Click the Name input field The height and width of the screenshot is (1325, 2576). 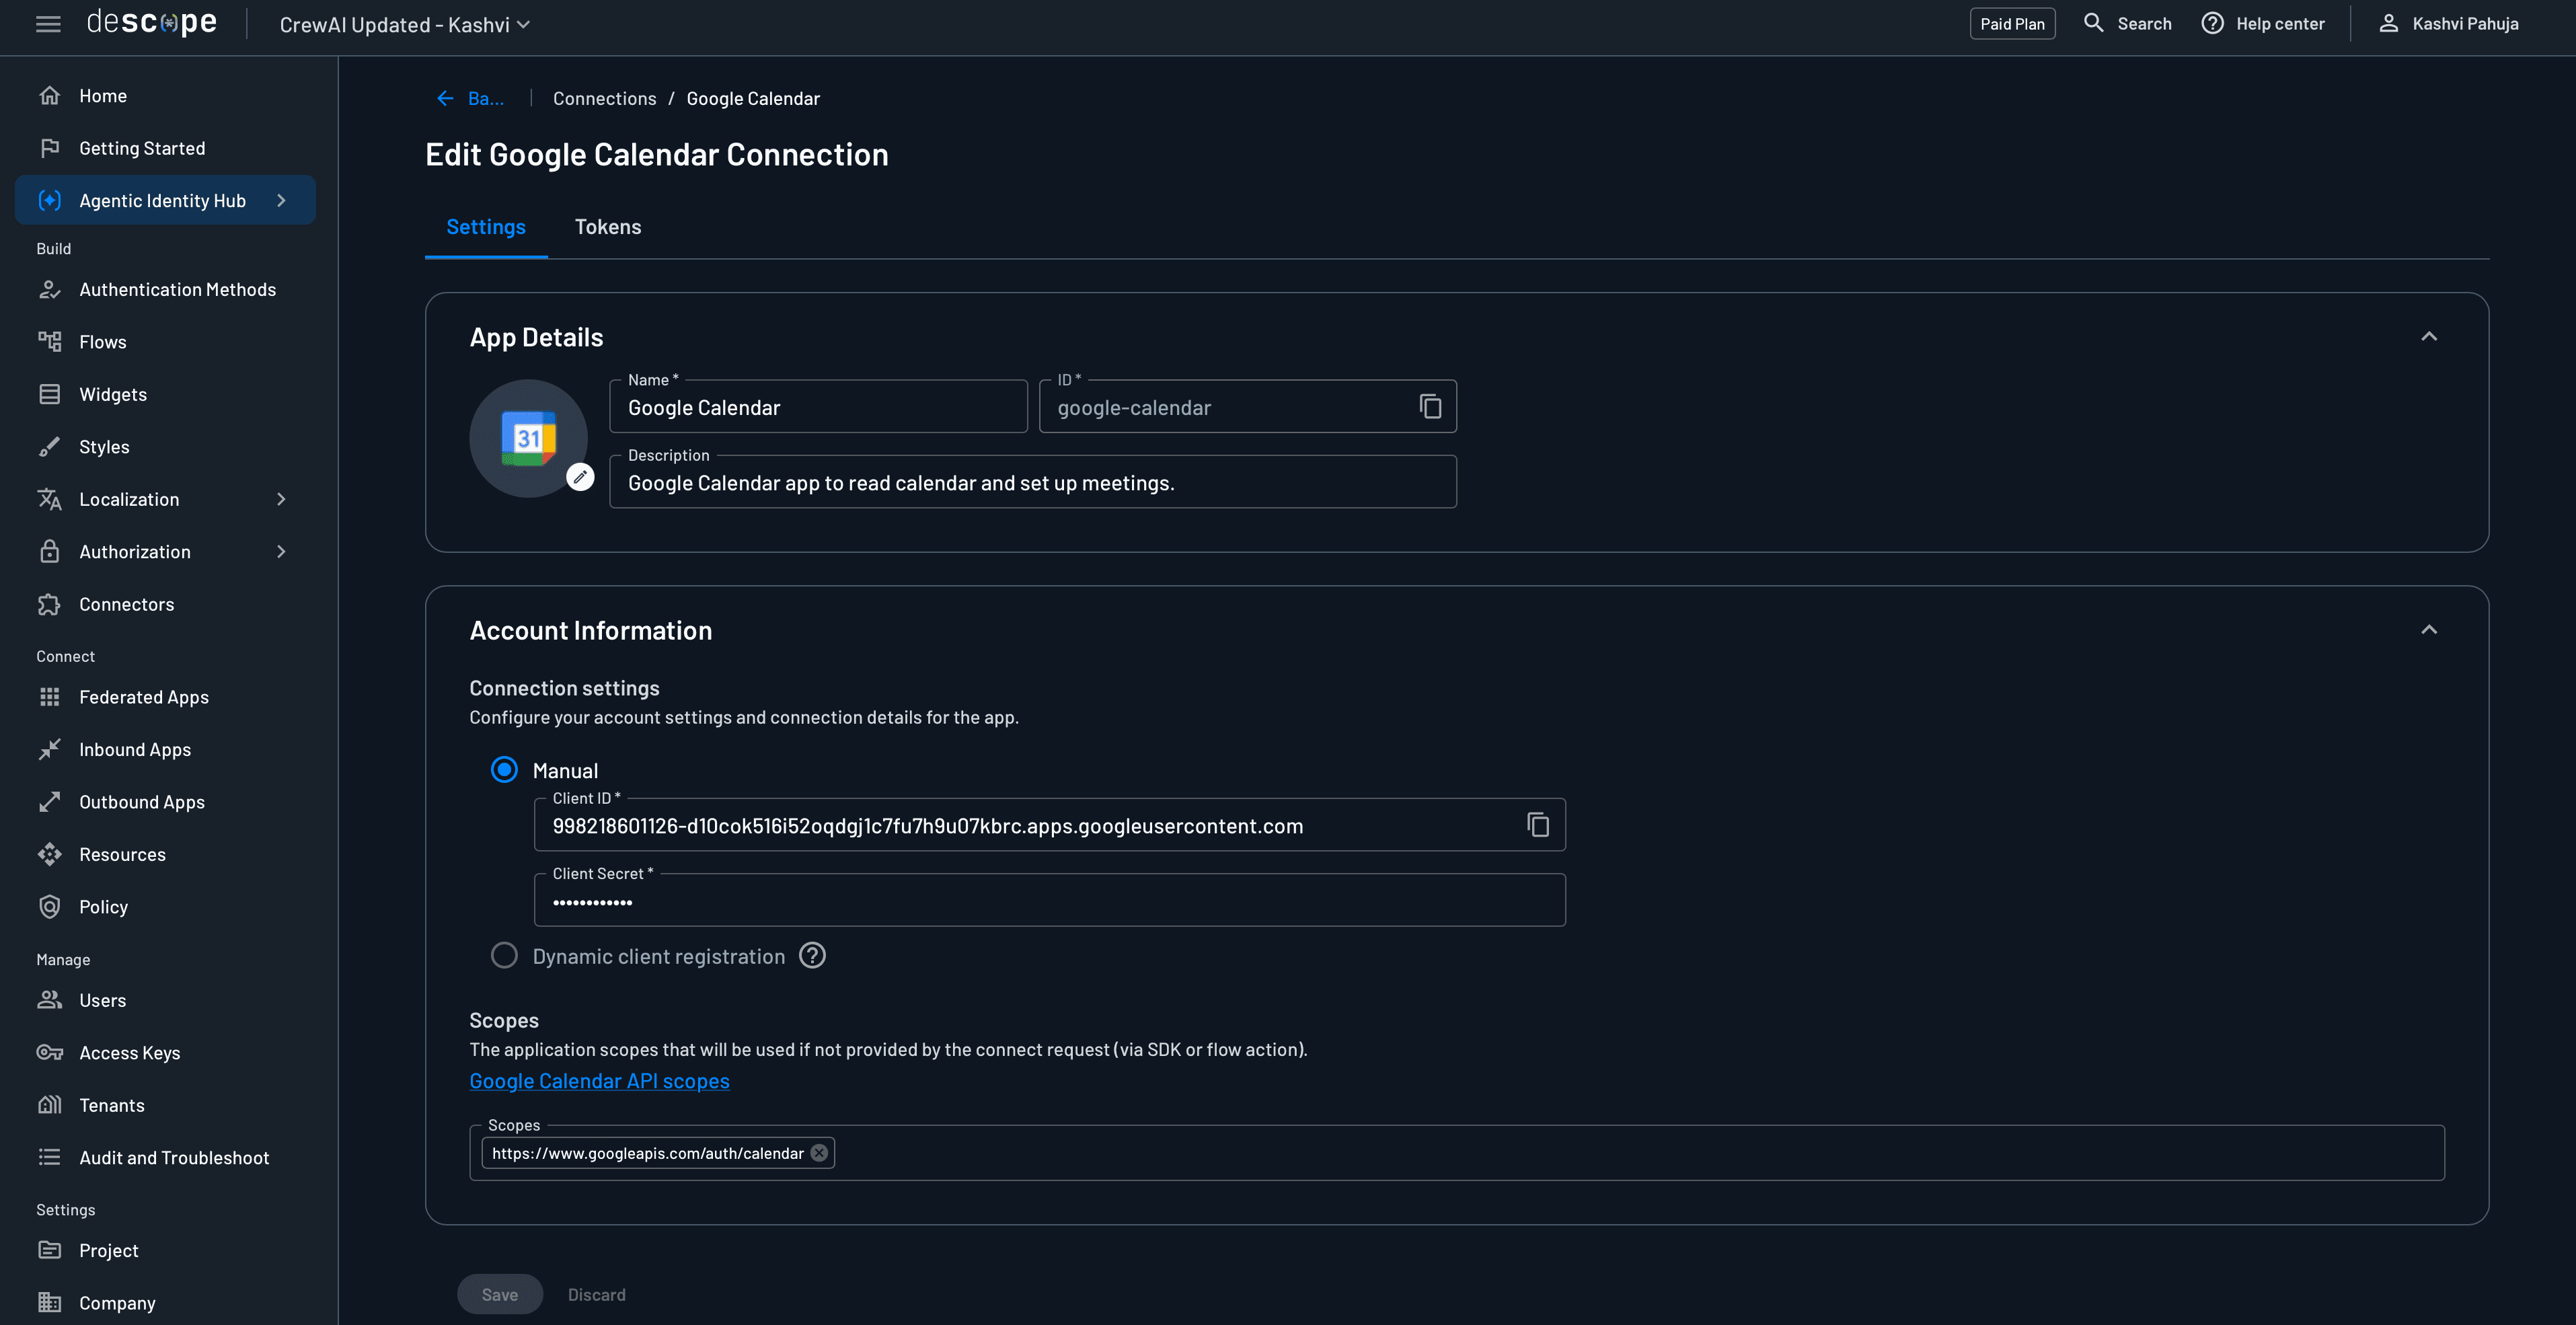818,407
